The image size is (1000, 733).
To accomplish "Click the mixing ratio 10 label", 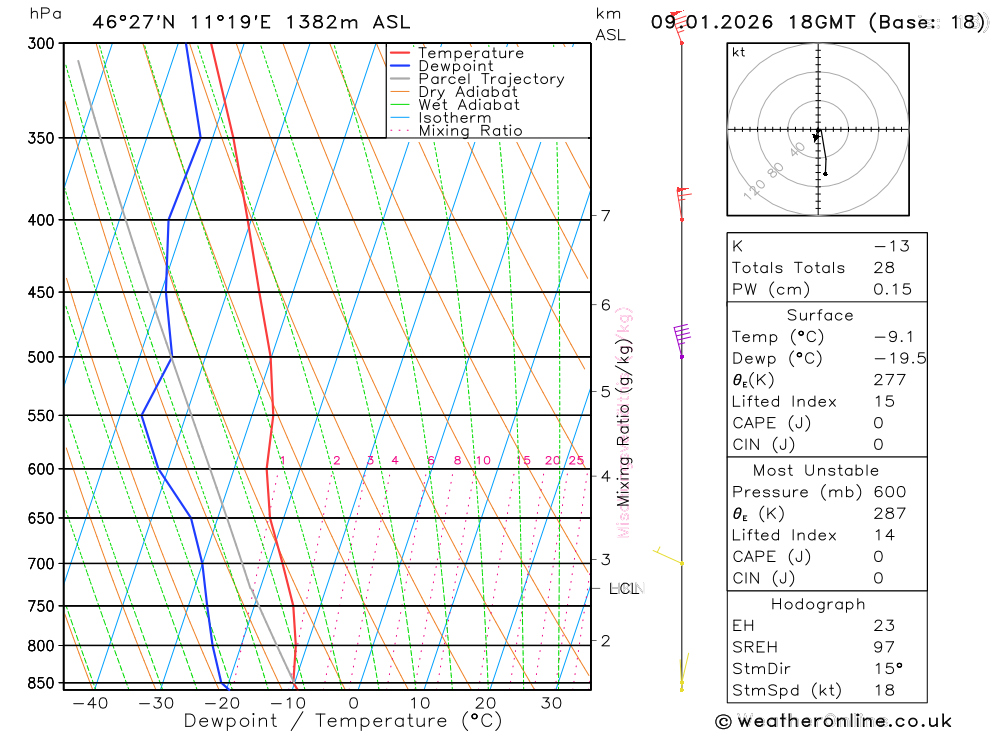I will (483, 461).
